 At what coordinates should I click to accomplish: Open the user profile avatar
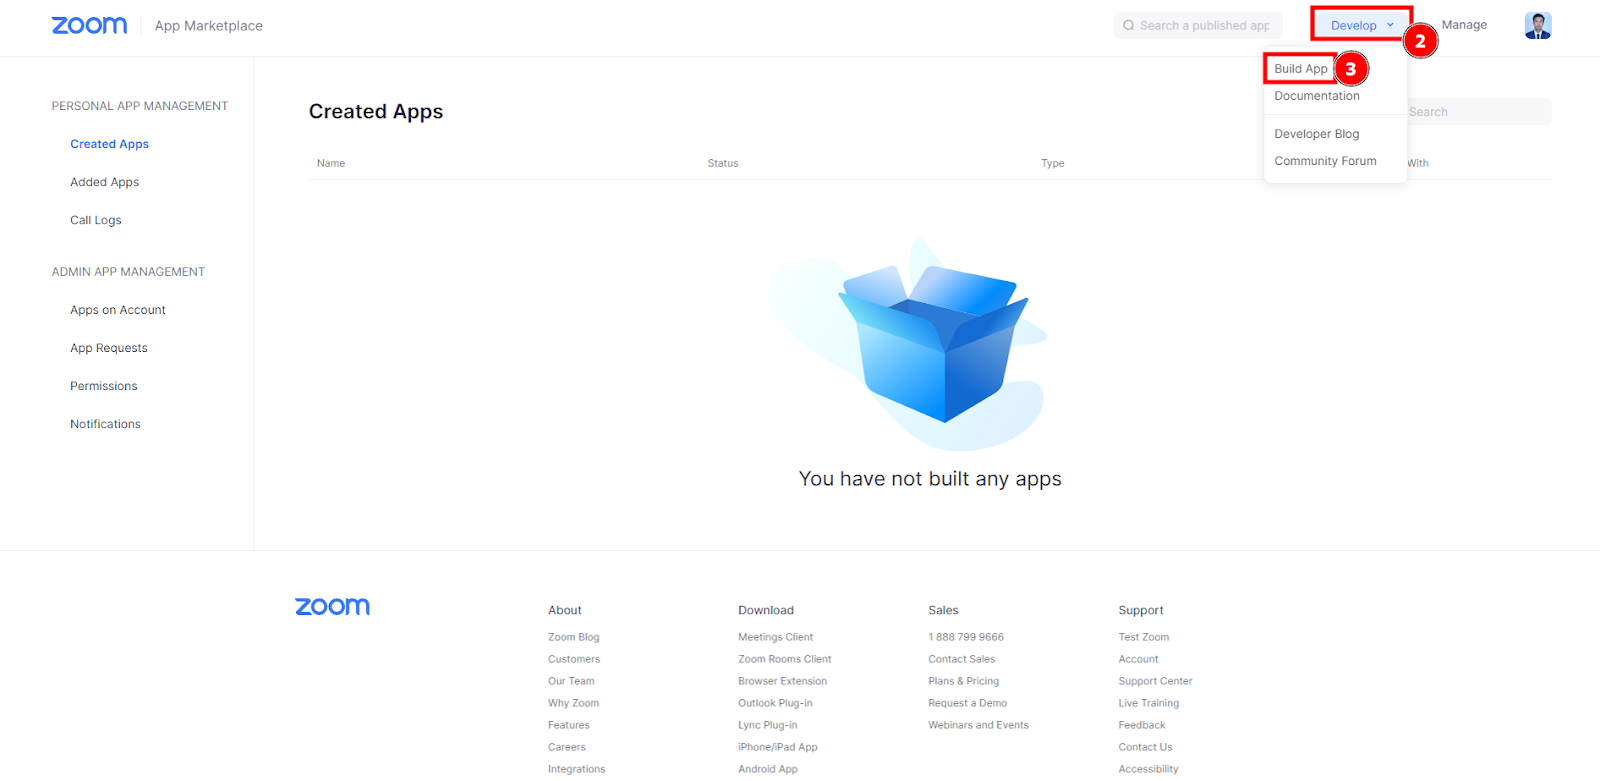(1537, 25)
